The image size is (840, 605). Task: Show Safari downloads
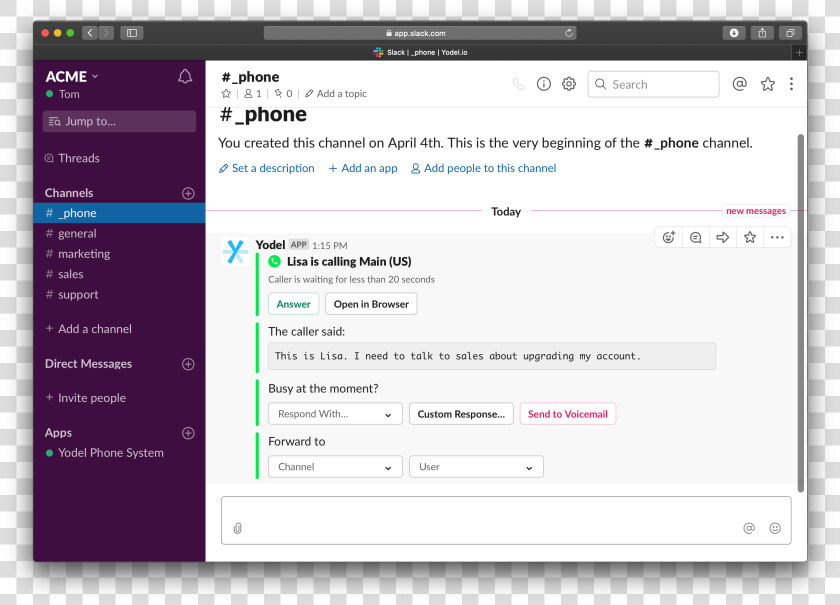734,33
